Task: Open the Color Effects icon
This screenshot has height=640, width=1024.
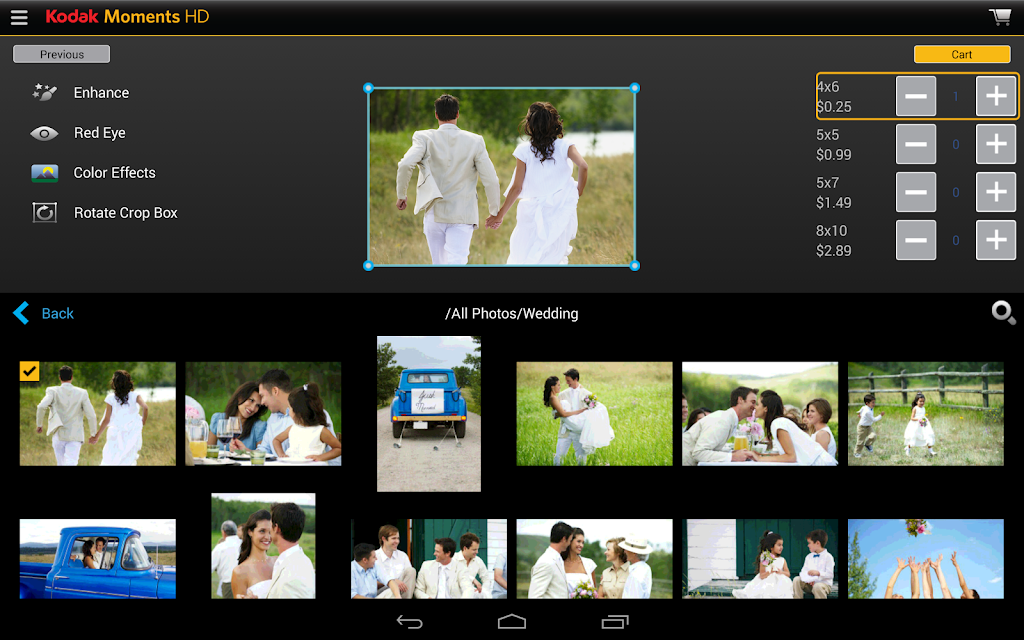Action: coord(44,173)
